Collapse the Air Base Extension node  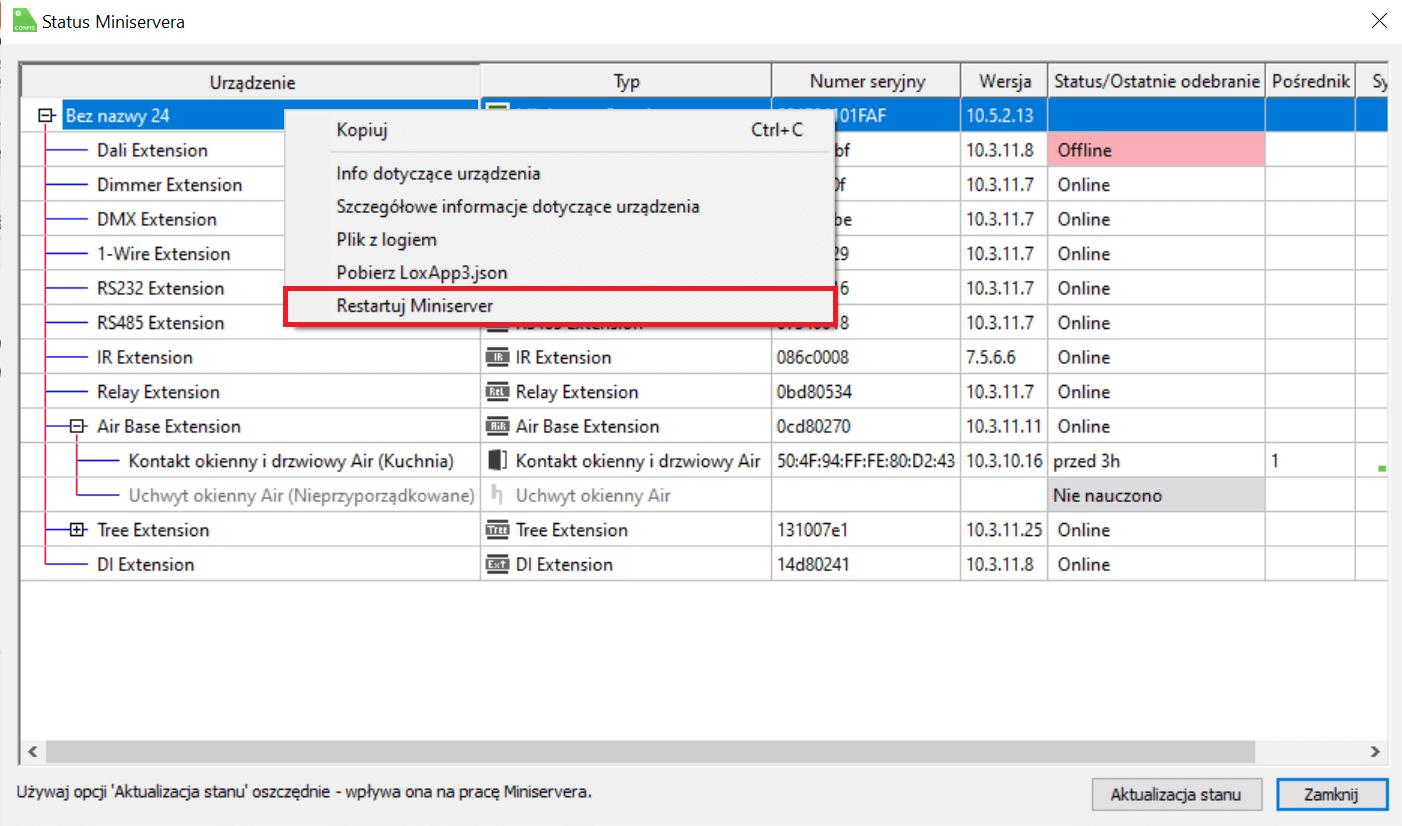coord(77,427)
